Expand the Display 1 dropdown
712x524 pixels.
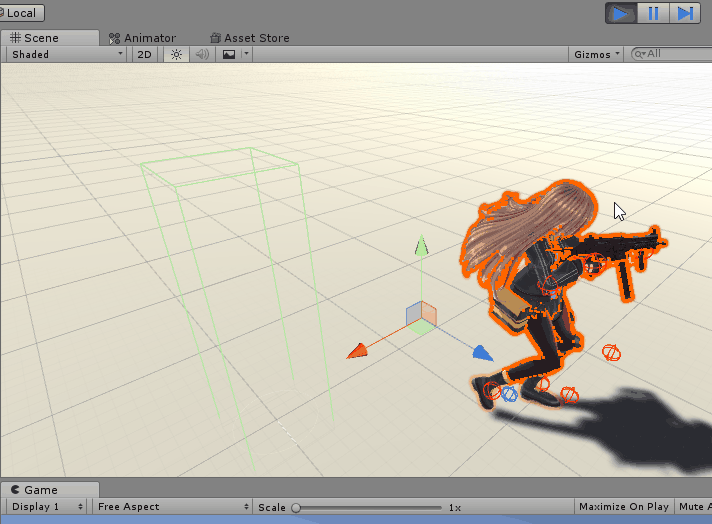tap(46, 507)
